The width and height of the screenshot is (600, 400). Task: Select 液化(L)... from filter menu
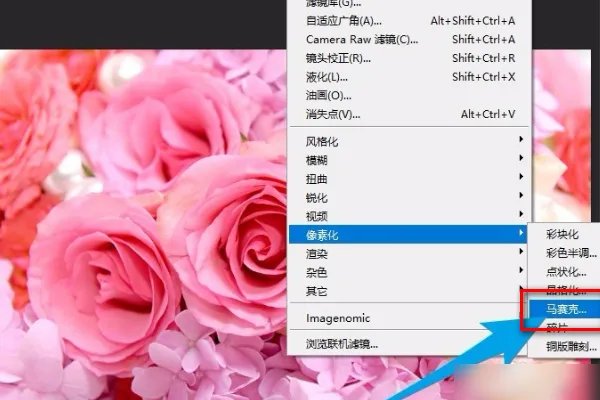pos(409,77)
